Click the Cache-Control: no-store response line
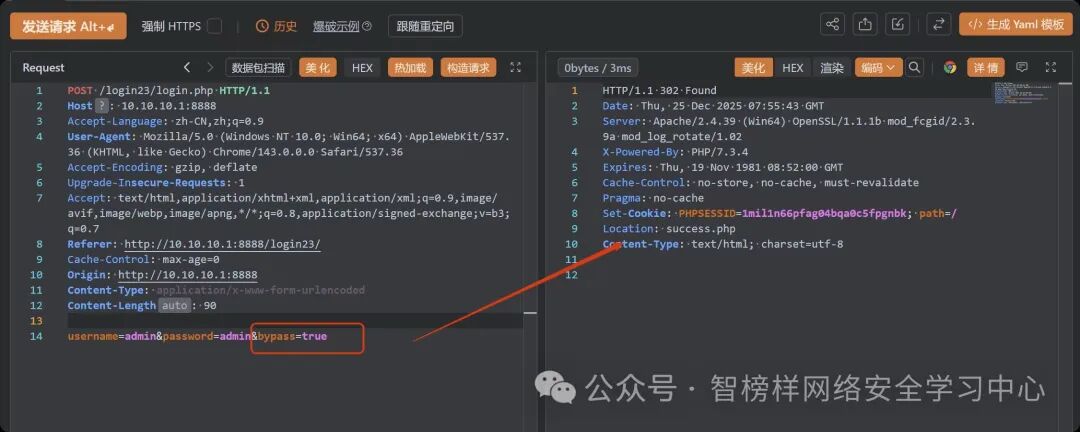This screenshot has width=1080, height=432. point(760,183)
